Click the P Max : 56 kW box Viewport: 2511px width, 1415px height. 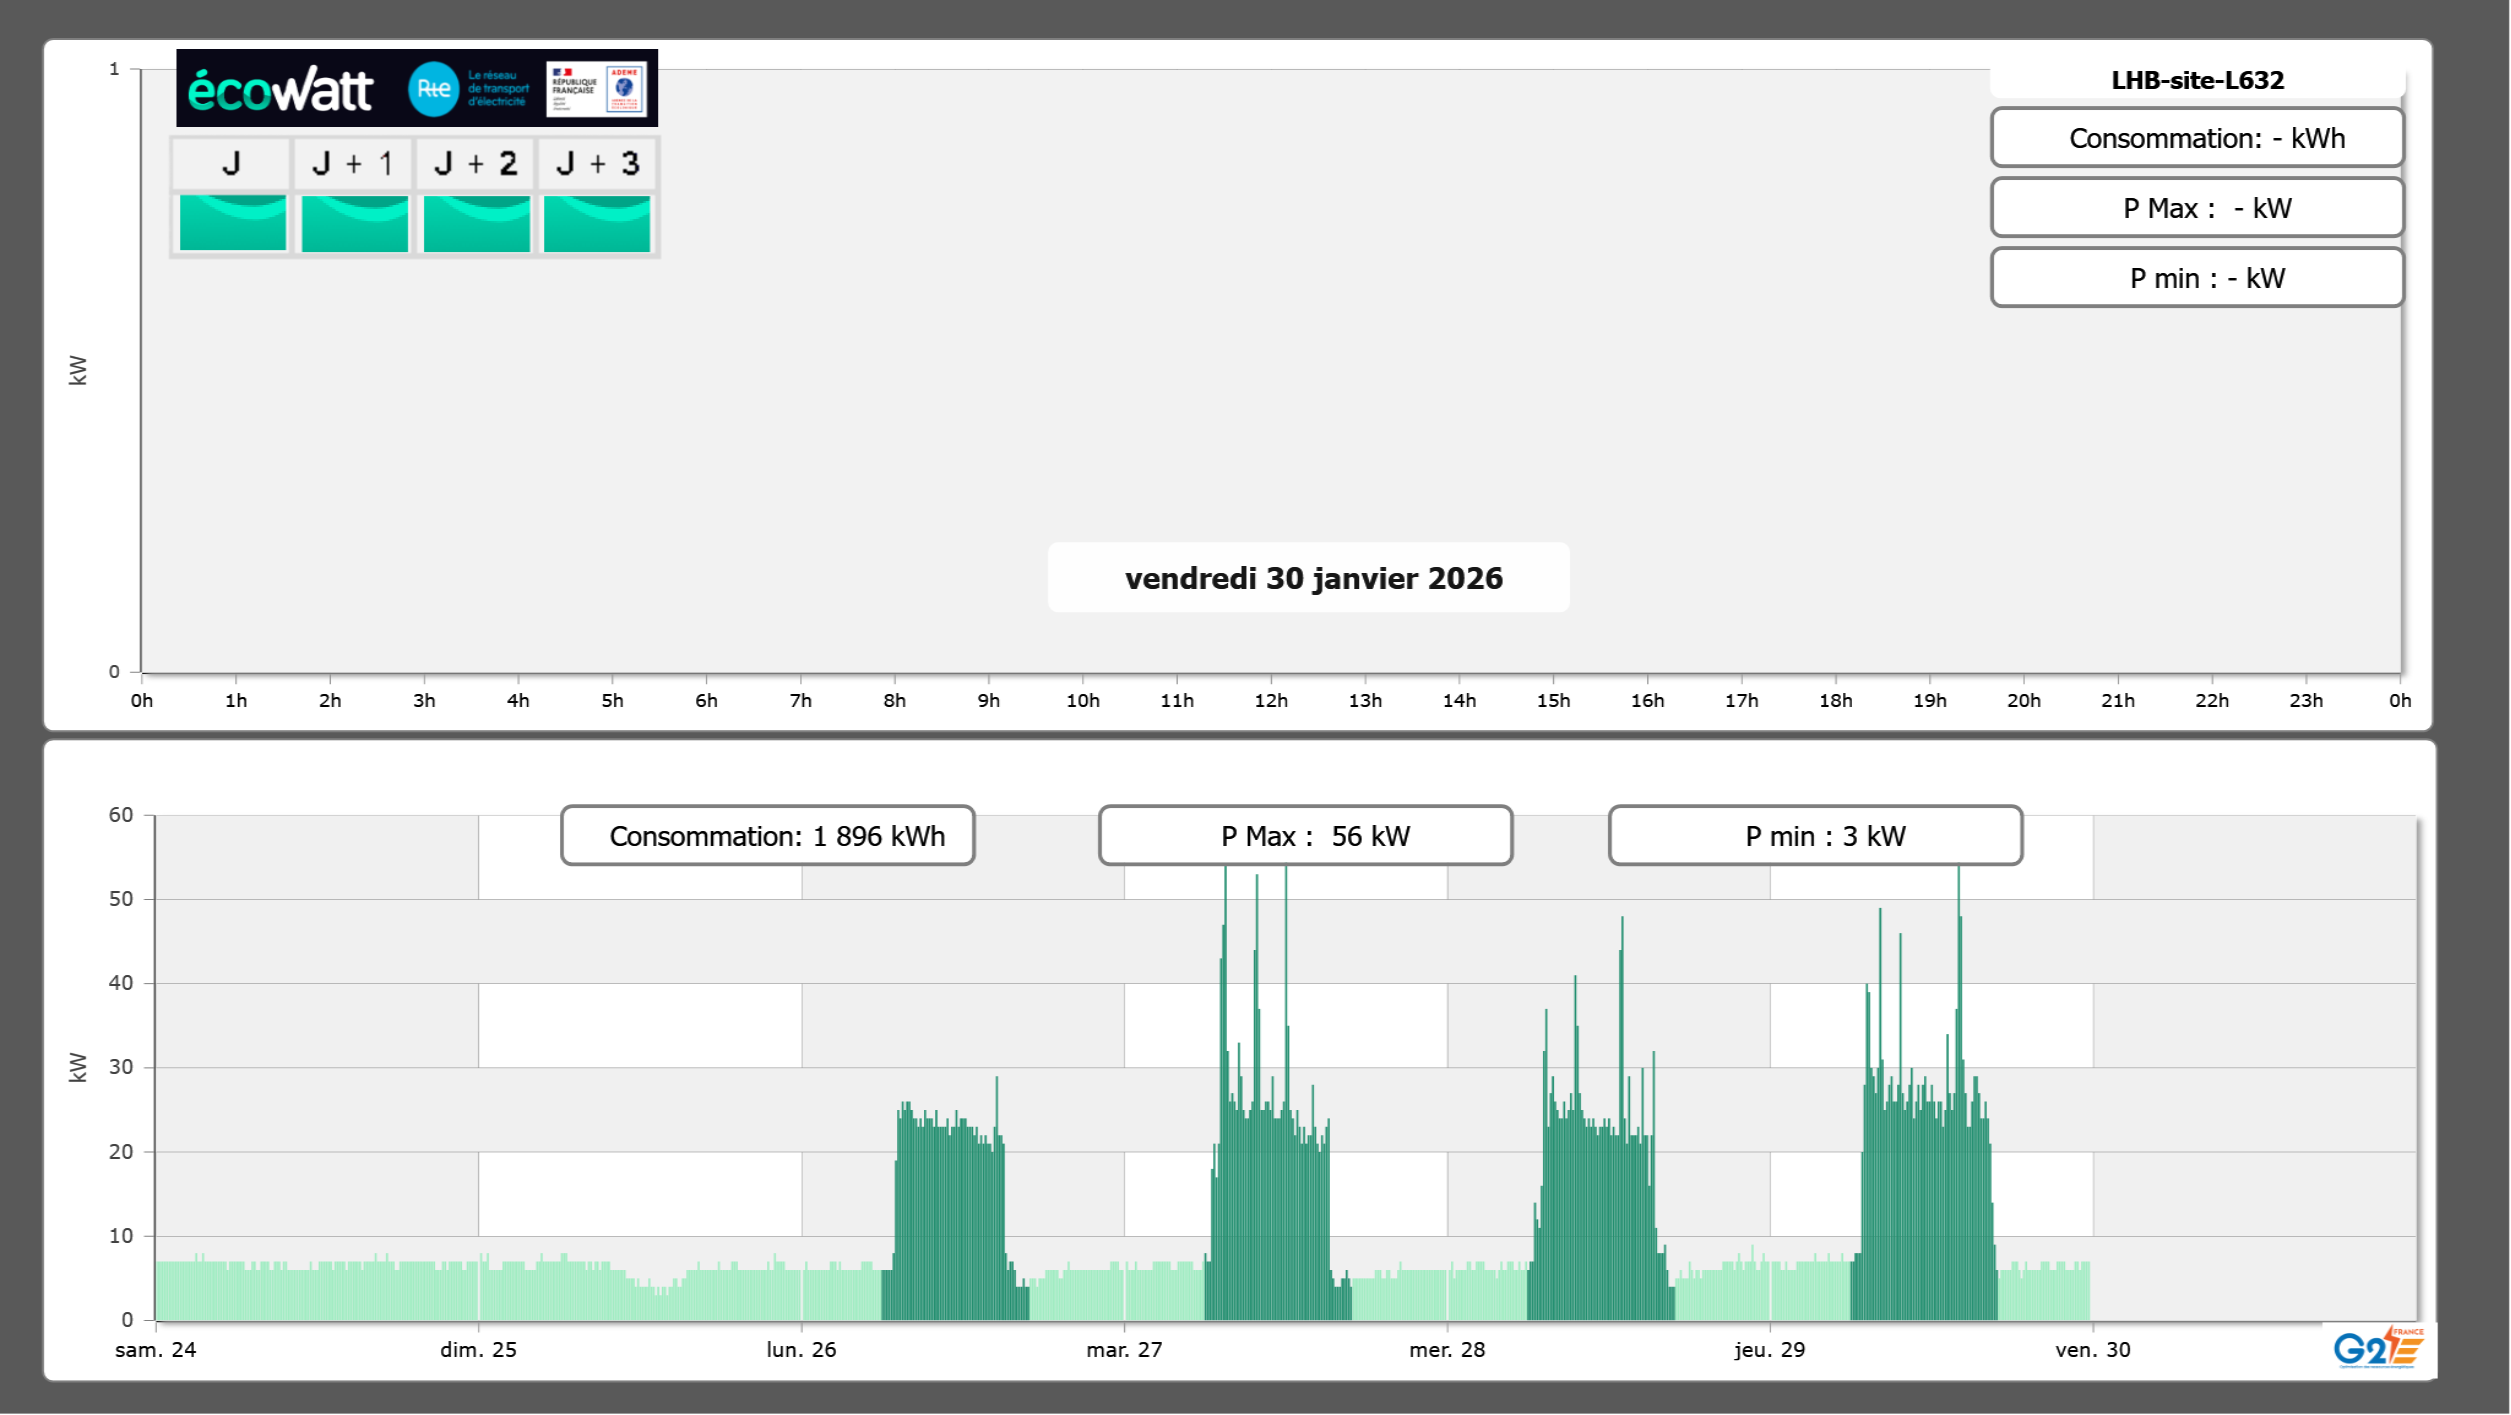1305,836
